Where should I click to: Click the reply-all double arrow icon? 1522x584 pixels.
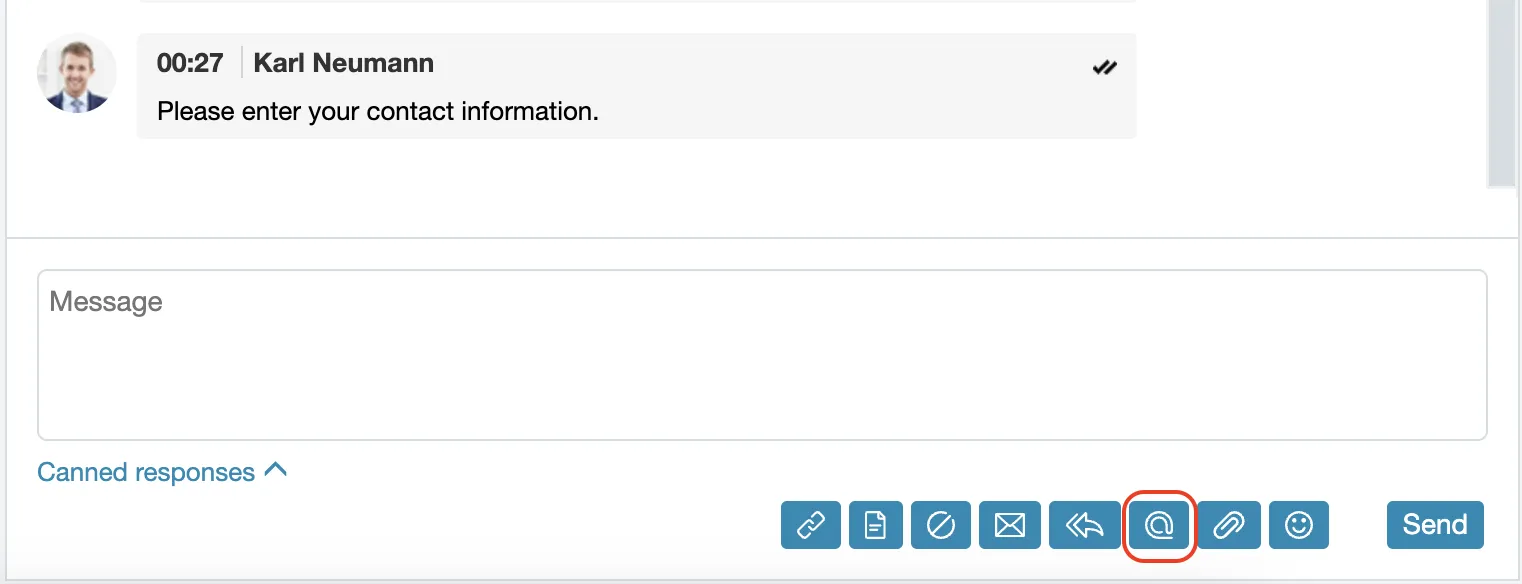click(1083, 525)
